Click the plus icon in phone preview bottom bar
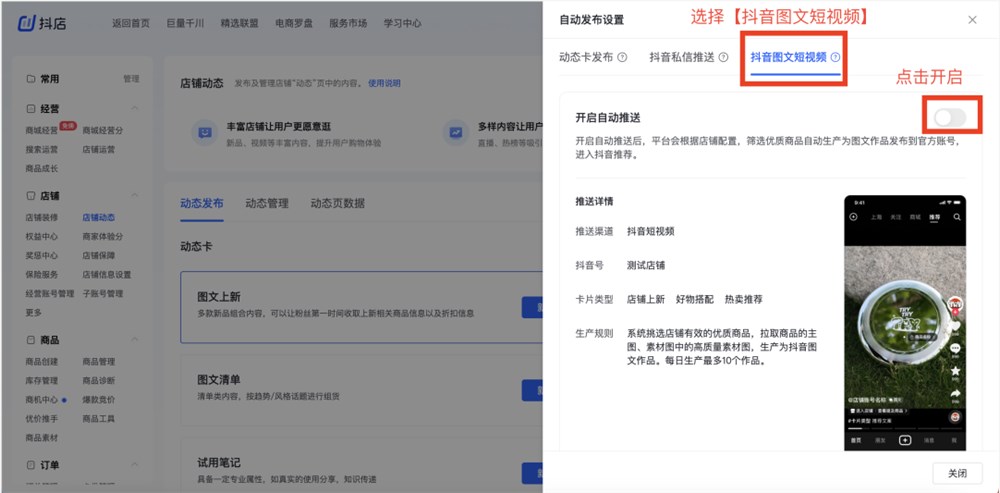The width and height of the screenshot is (1000, 493). coord(904,440)
